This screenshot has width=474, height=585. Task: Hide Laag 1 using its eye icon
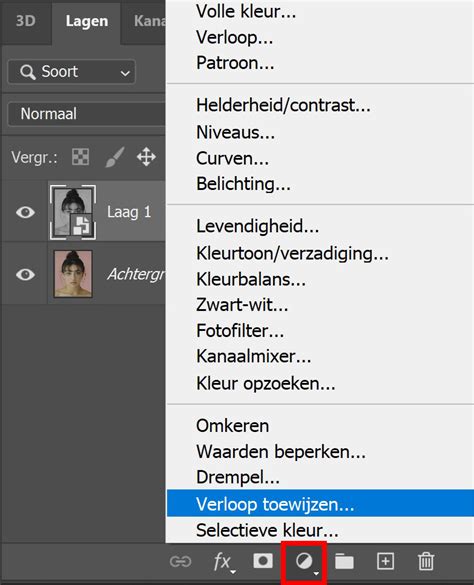(x=25, y=212)
